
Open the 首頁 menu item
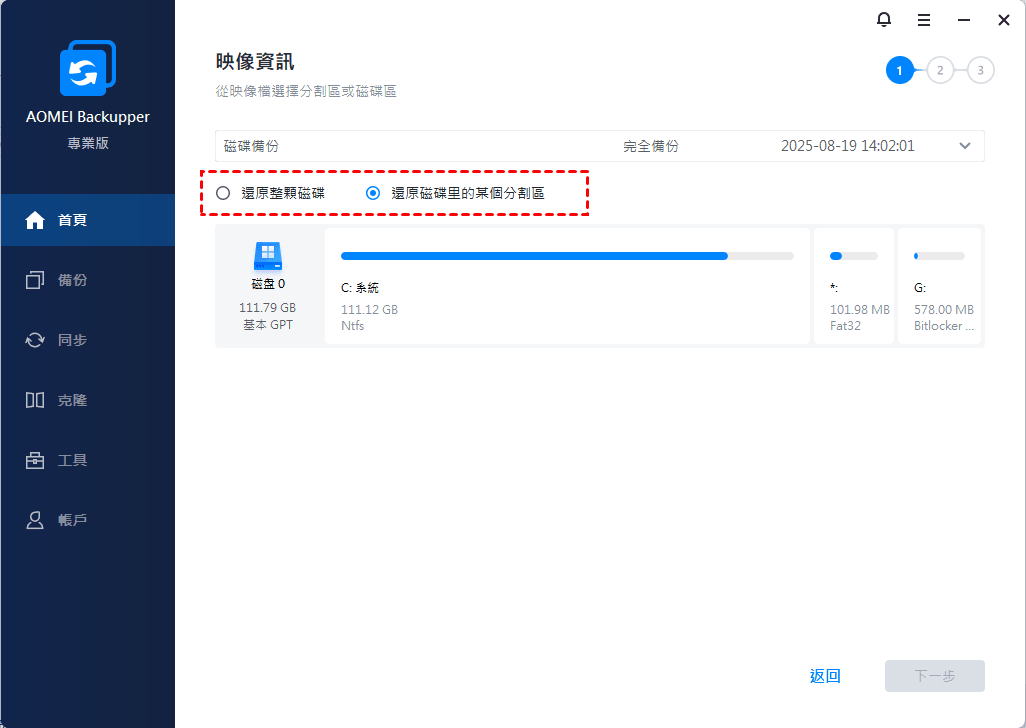click(x=88, y=220)
